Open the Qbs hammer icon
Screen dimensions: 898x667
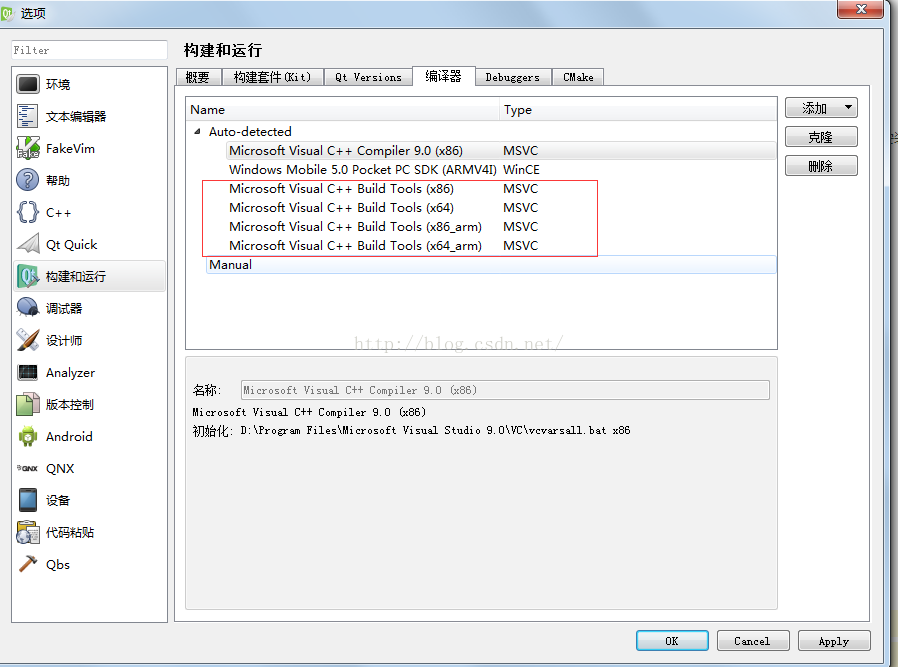coord(27,565)
